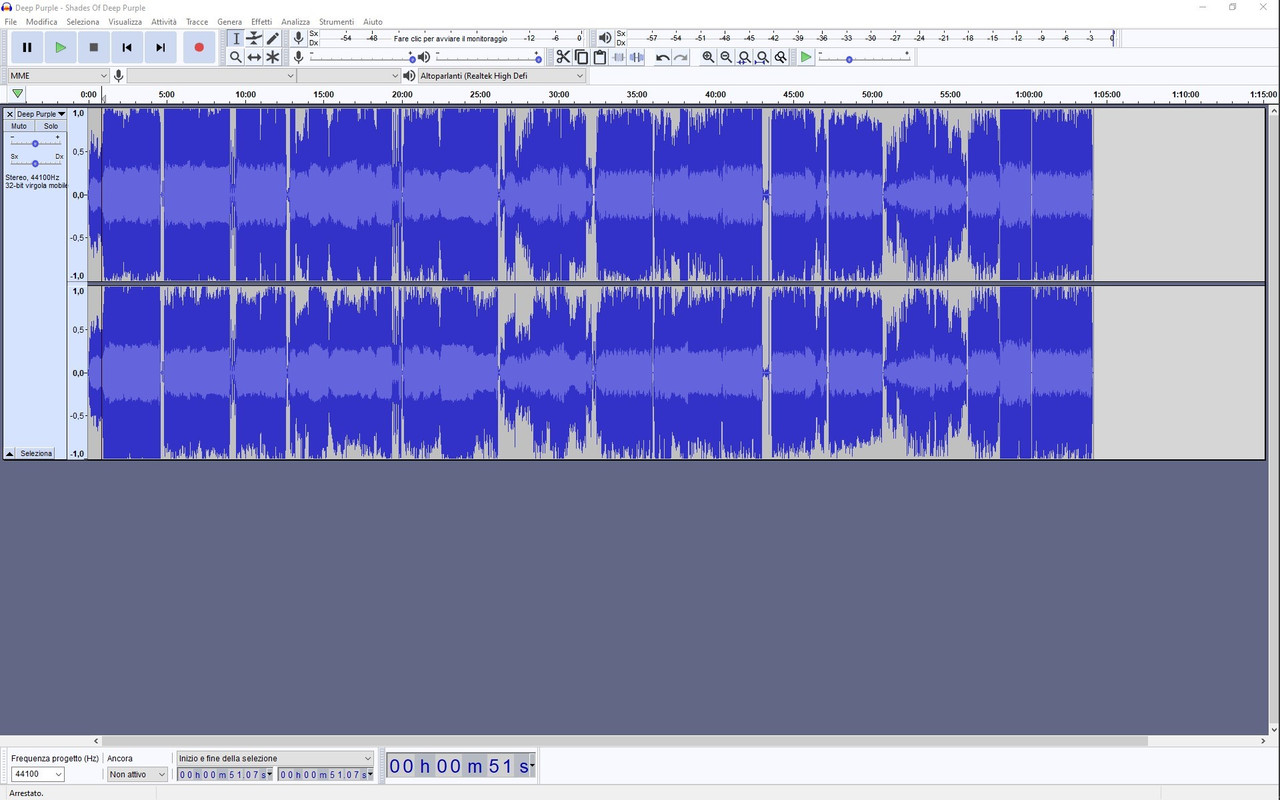The height and width of the screenshot is (800, 1280).
Task: Open the Visualizza menu
Action: pos(125,21)
